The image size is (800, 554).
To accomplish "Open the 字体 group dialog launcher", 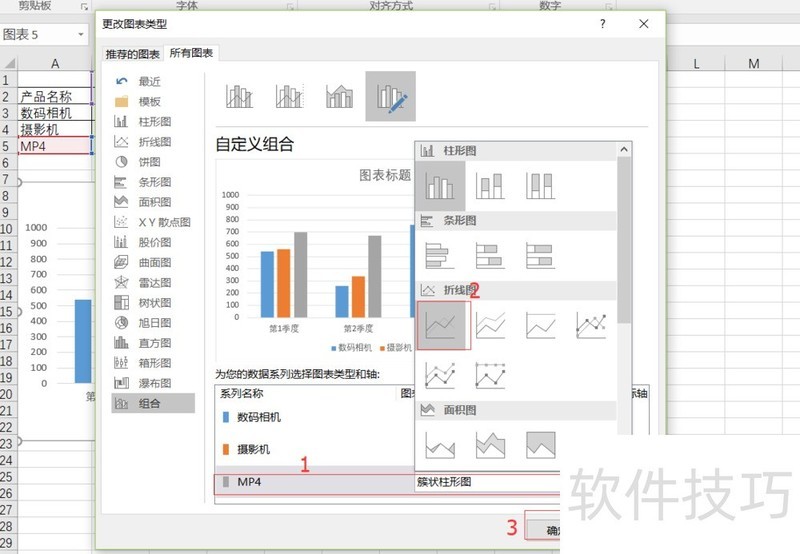I will point(291,7).
